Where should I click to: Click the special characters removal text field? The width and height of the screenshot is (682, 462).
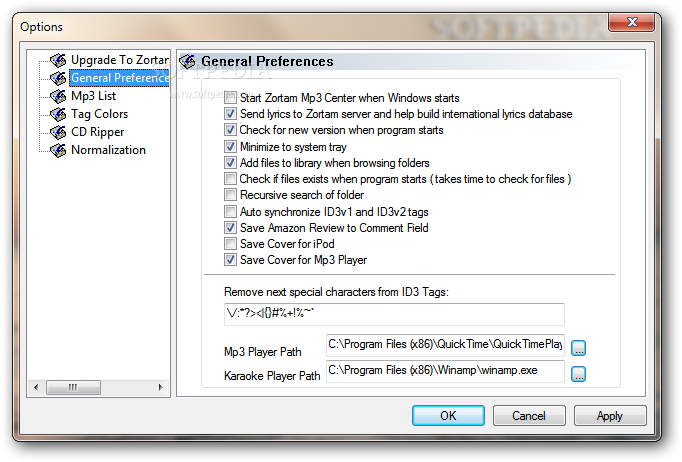394,314
